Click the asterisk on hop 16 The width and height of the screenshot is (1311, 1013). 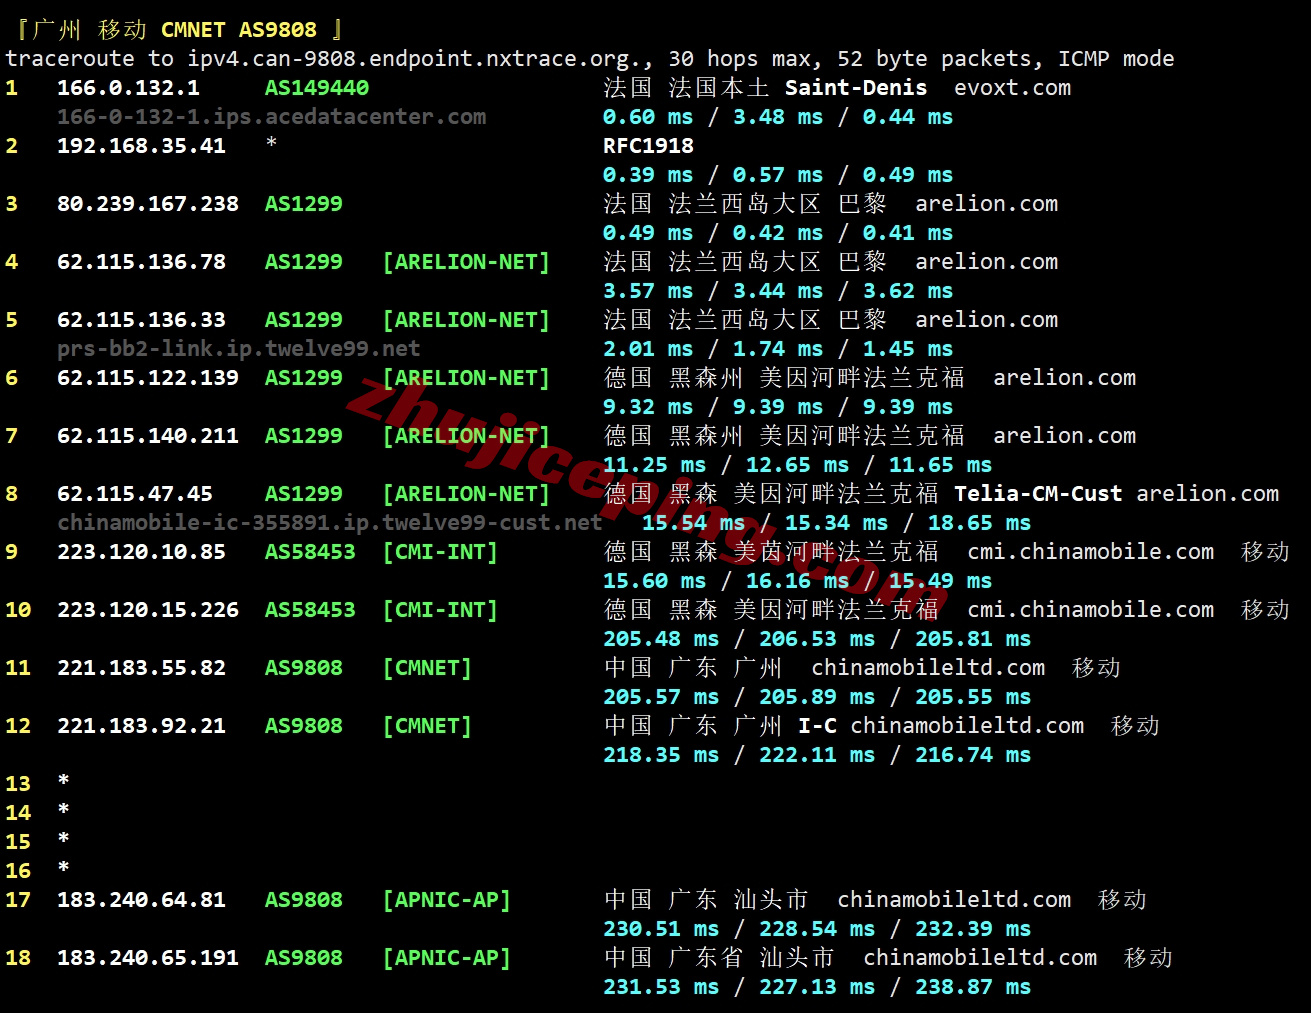63,868
